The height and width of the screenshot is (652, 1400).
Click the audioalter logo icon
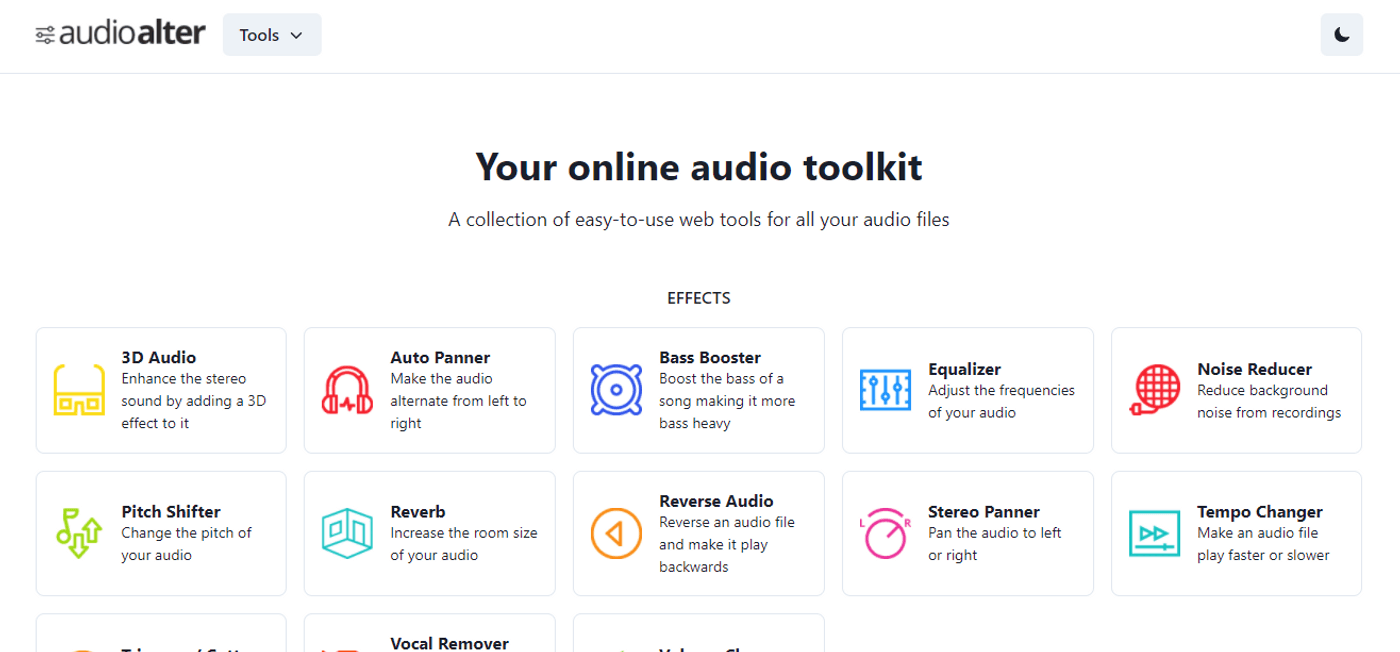click(x=44, y=33)
